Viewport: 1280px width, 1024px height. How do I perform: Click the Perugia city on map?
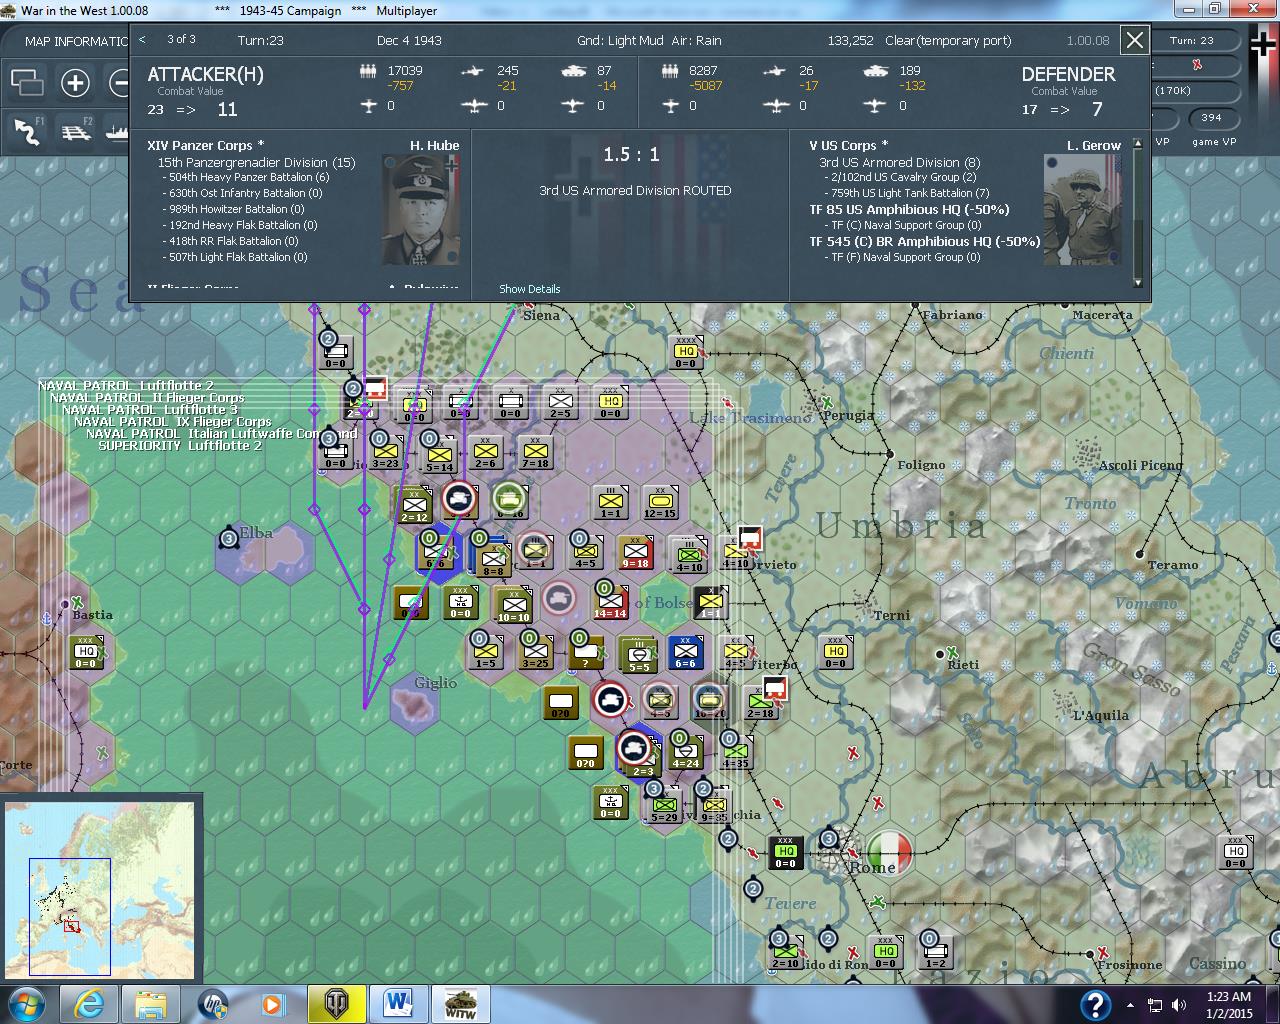849,415
